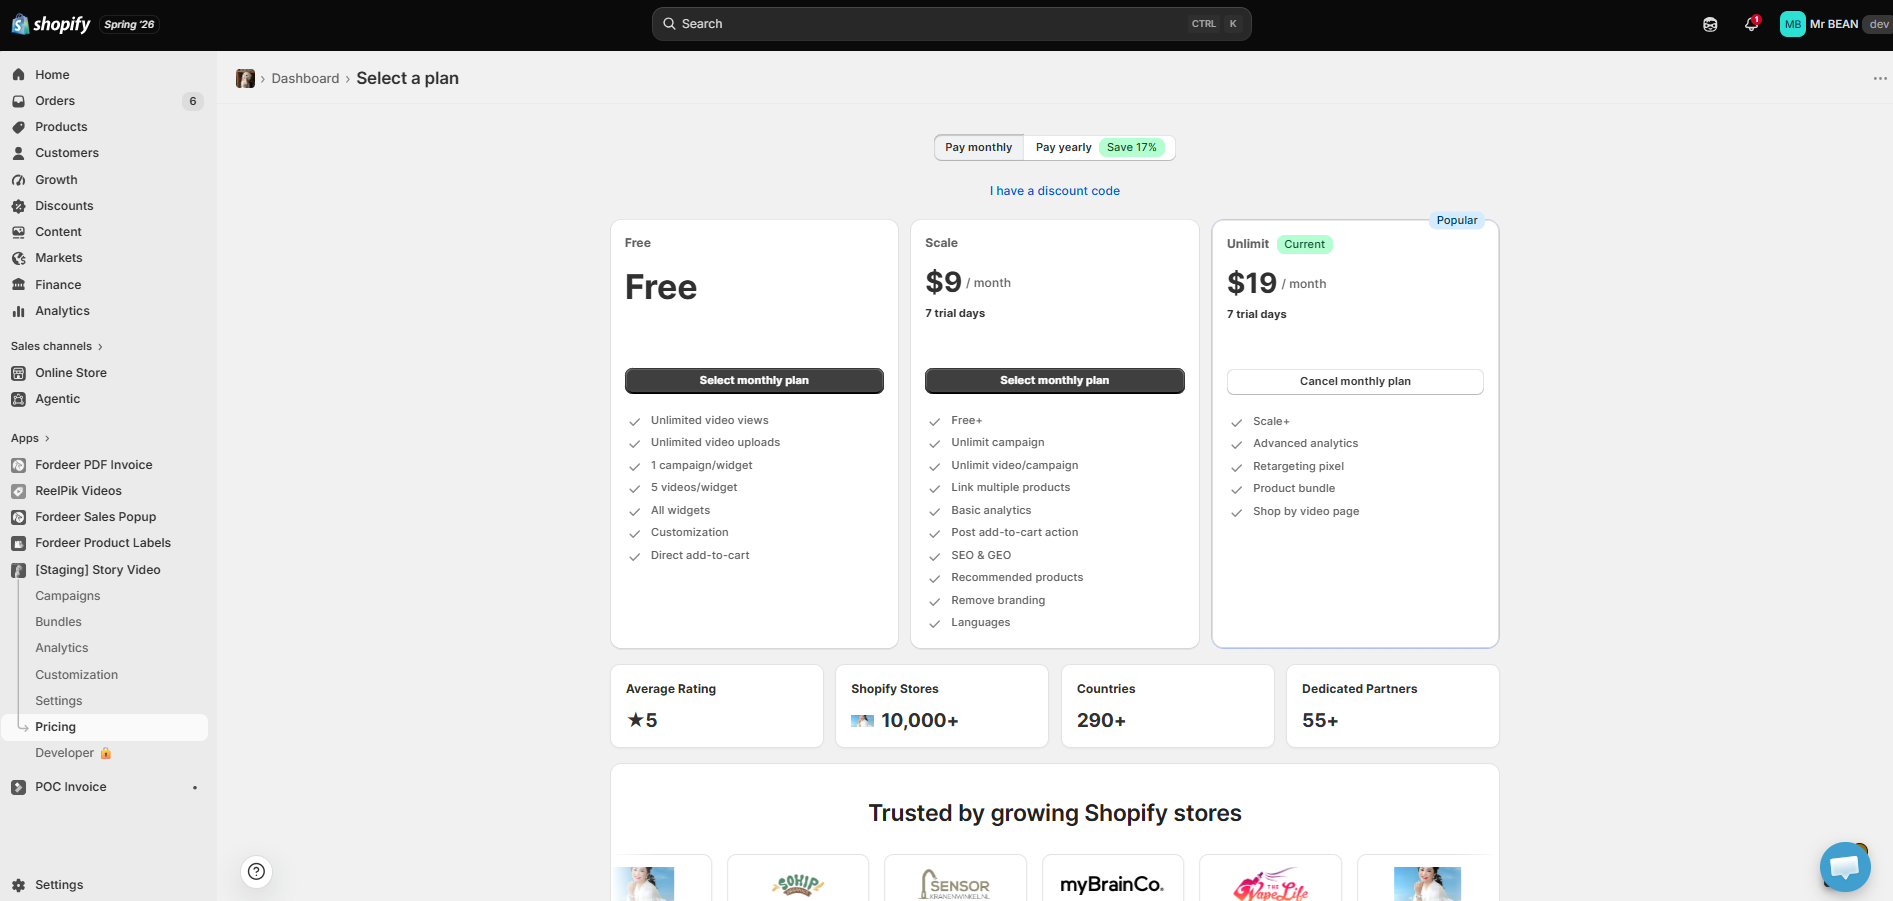Click the 'Popular' badge on Unlimit plan
Viewport: 1893px width, 901px height.
[1457, 221]
